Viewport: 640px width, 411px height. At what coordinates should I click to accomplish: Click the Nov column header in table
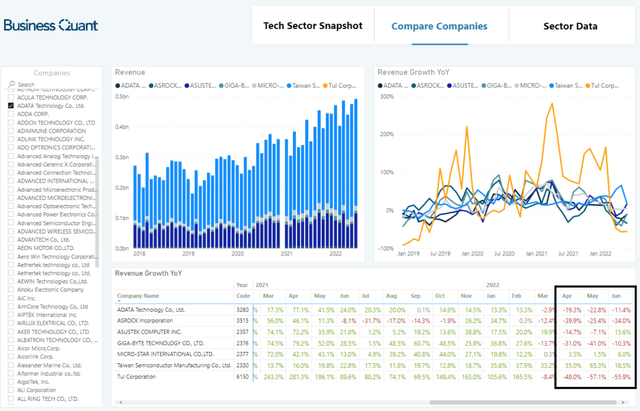(466, 295)
